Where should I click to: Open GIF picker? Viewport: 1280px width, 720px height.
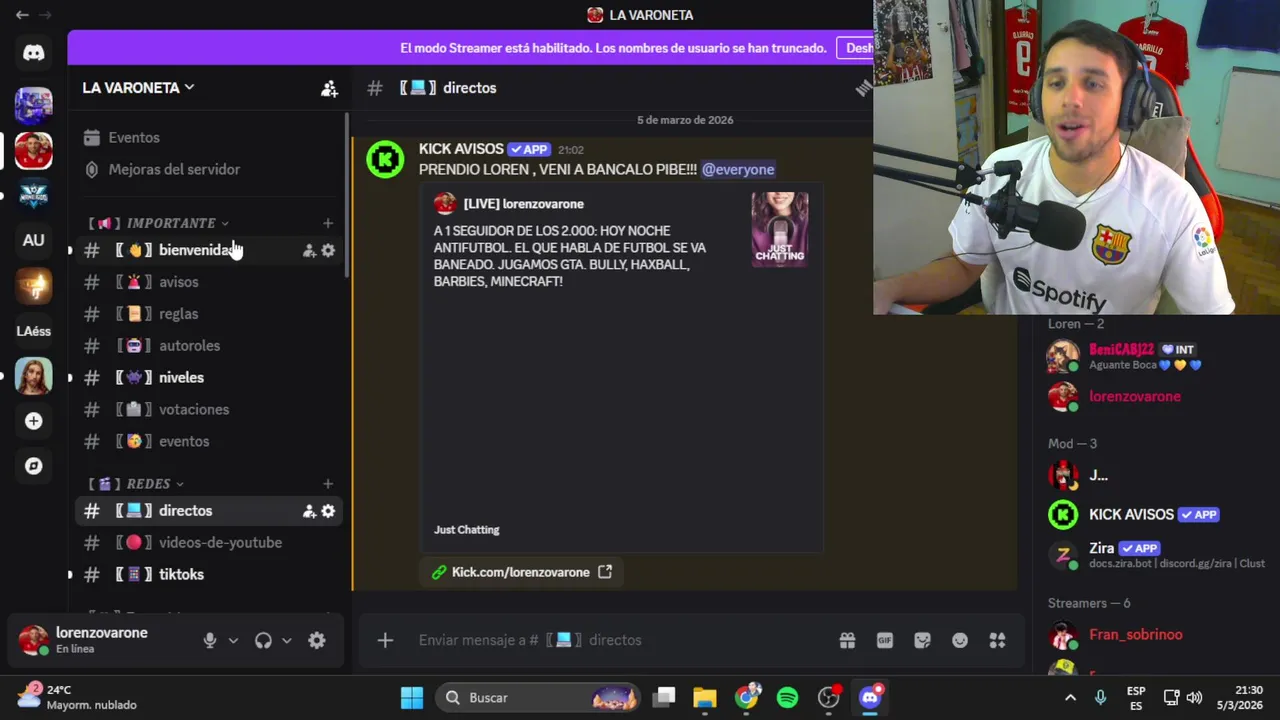click(x=885, y=640)
